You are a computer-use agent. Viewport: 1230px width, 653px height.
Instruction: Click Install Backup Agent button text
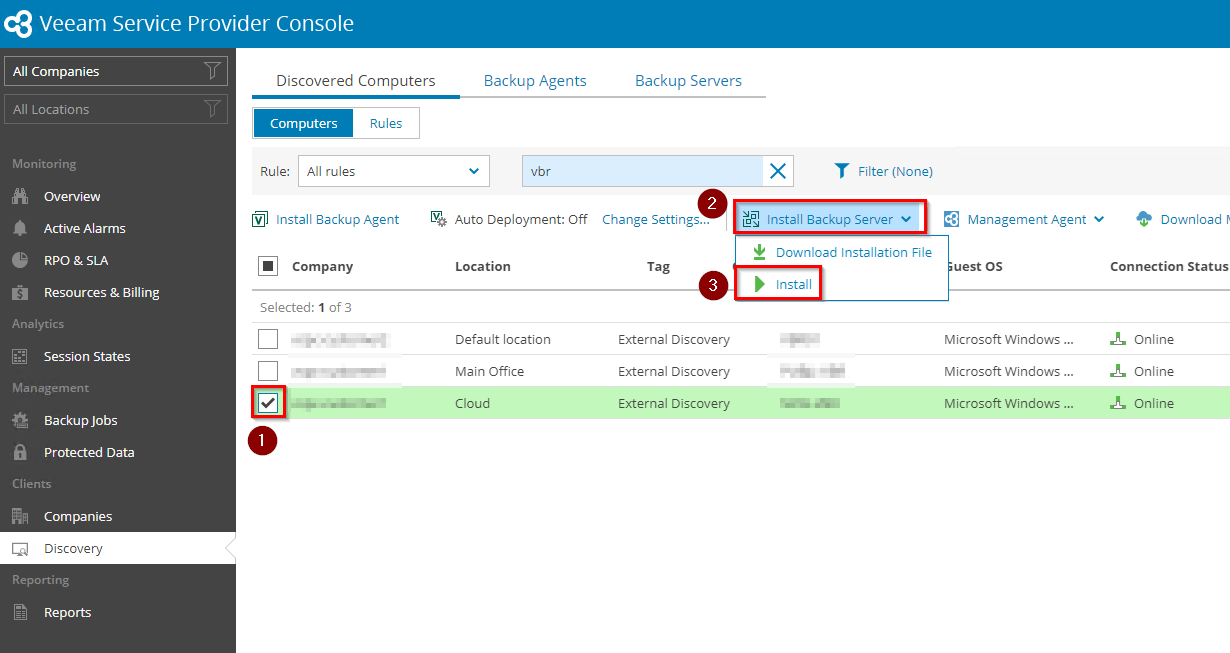[x=337, y=219]
